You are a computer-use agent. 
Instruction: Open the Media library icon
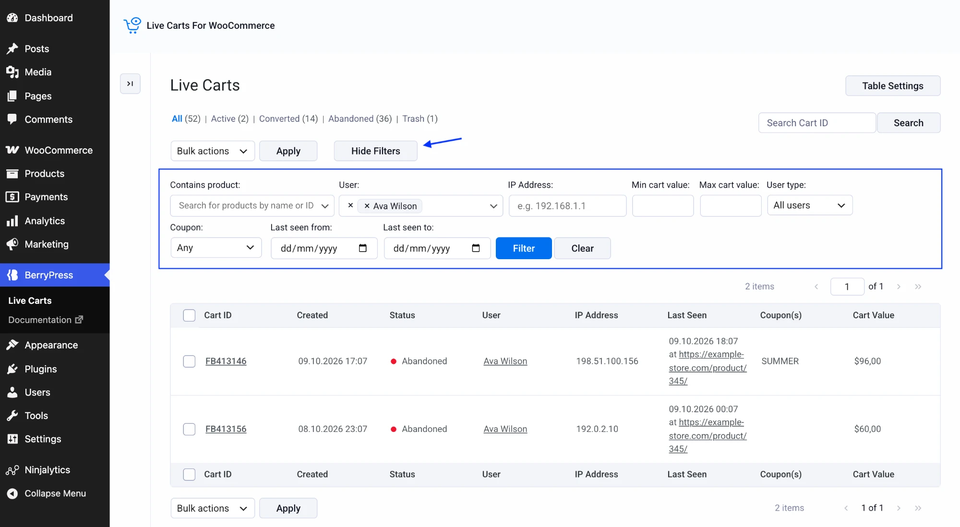coord(12,72)
